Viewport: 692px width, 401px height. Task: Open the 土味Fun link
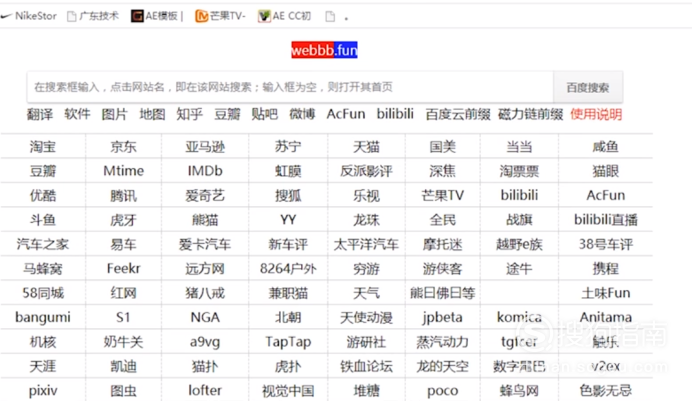[606, 293]
